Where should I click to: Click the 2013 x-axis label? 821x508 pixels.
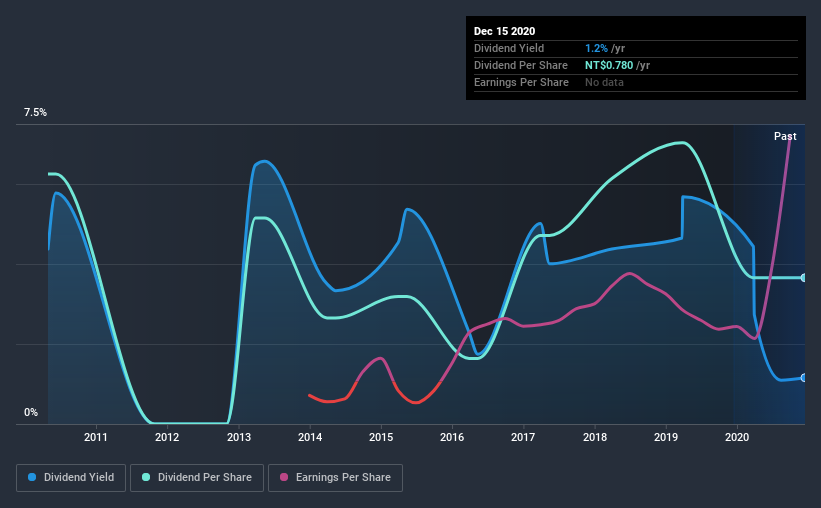pyautogui.click(x=239, y=437)
